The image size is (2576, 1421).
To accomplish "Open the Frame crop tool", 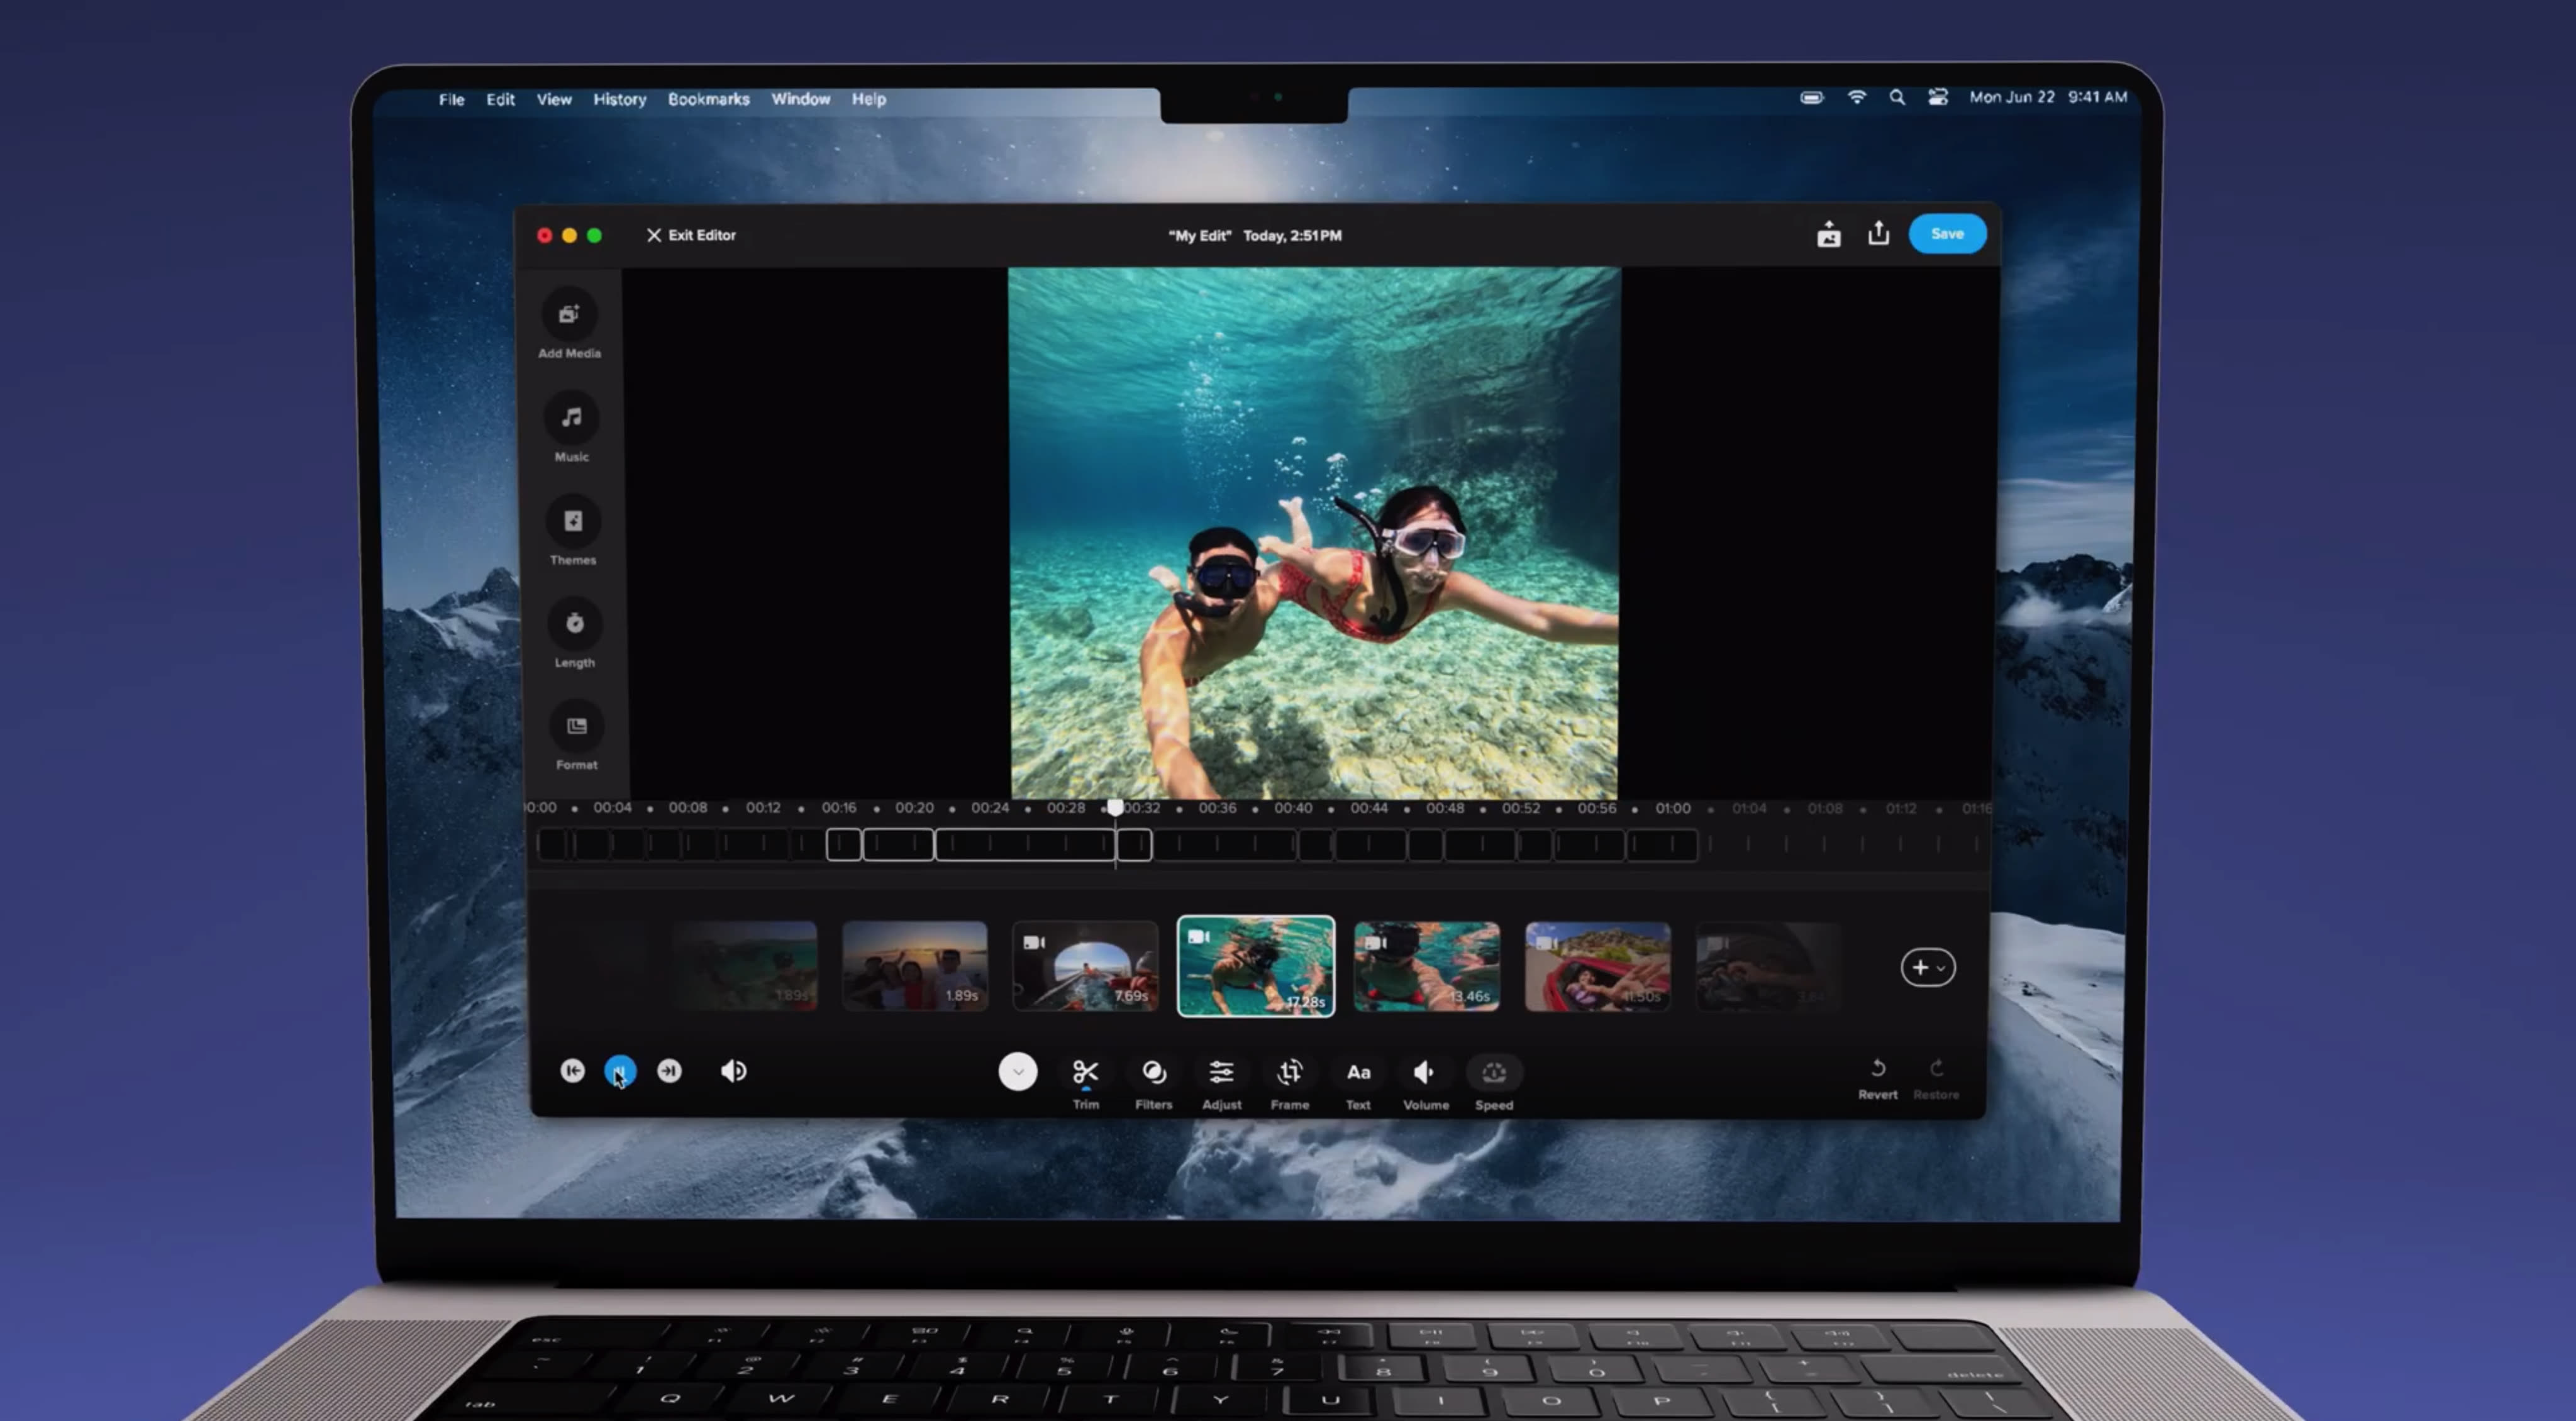I will click(x=1289, y=1071).
